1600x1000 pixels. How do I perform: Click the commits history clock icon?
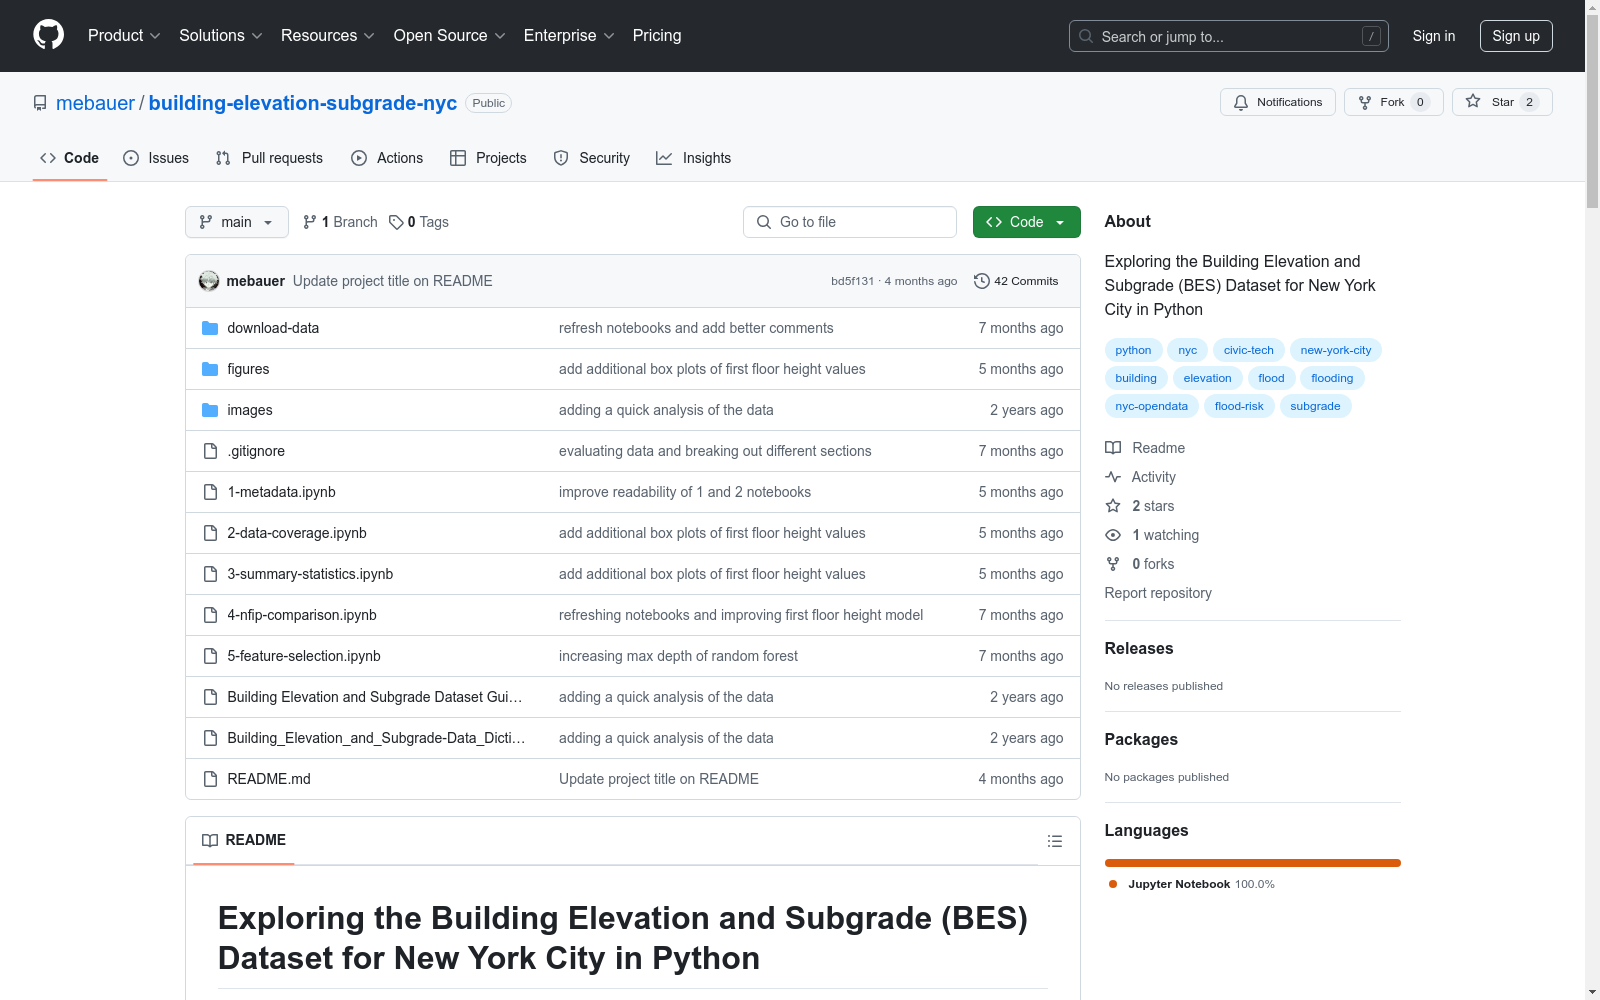tap(982, 281)
